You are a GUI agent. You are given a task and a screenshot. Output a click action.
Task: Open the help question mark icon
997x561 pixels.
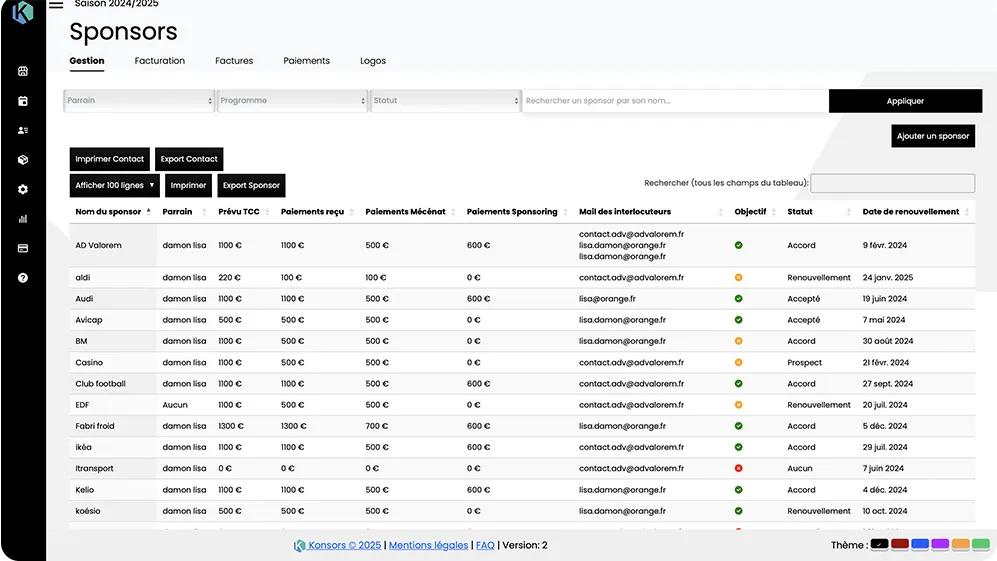[x=23, y=278]
